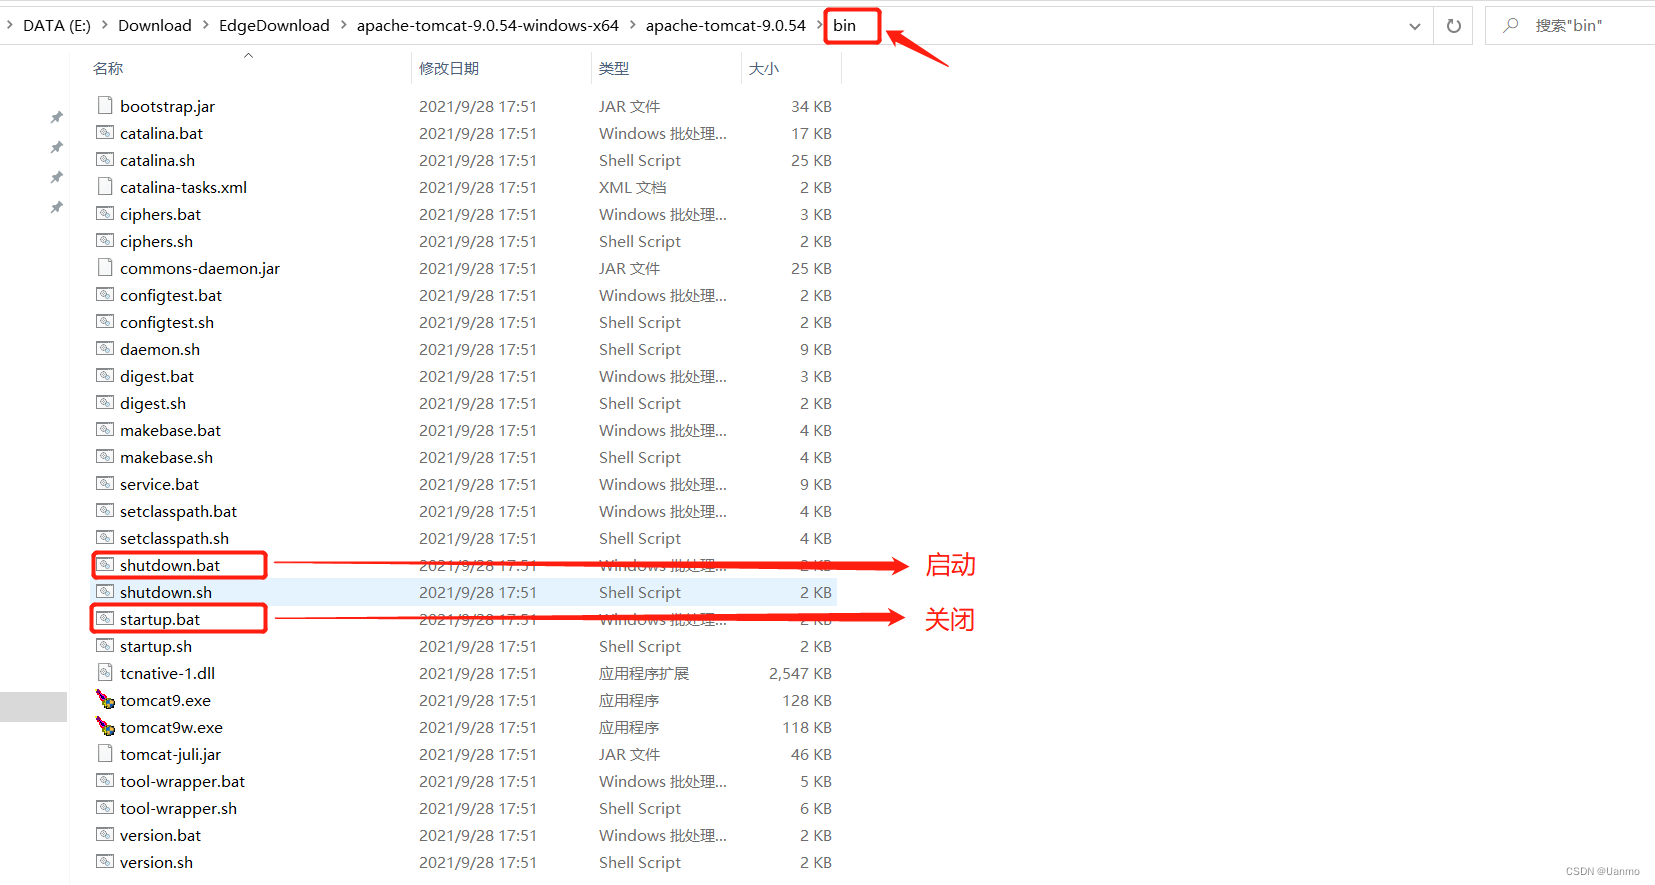Click the 118 KB size value
The image size is (1655, 885).
(807, 727)
